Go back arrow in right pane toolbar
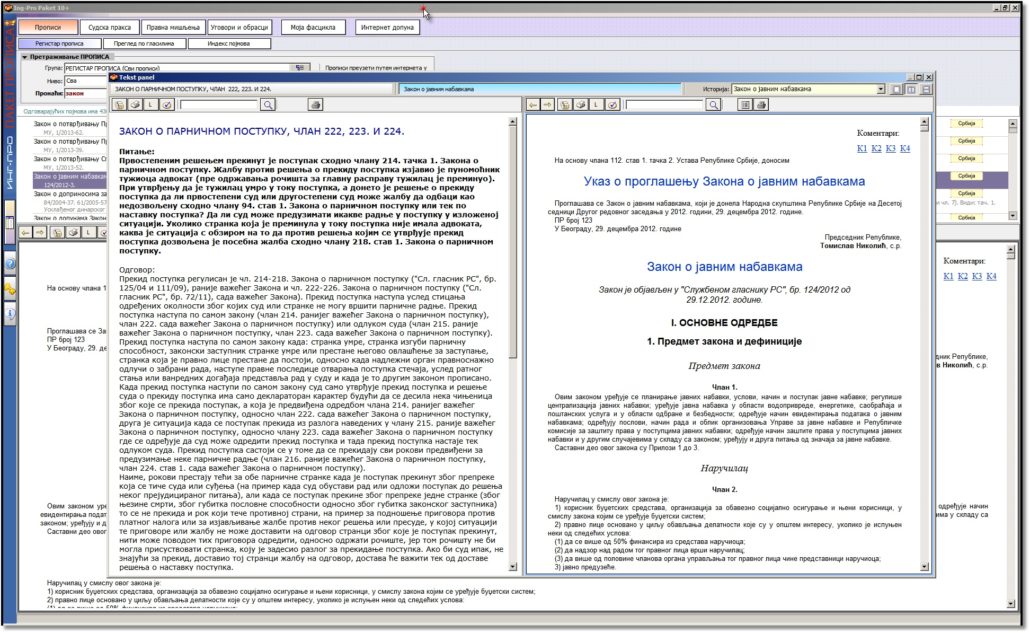Viewport: 1030px width, 633px height. point(533,105)
